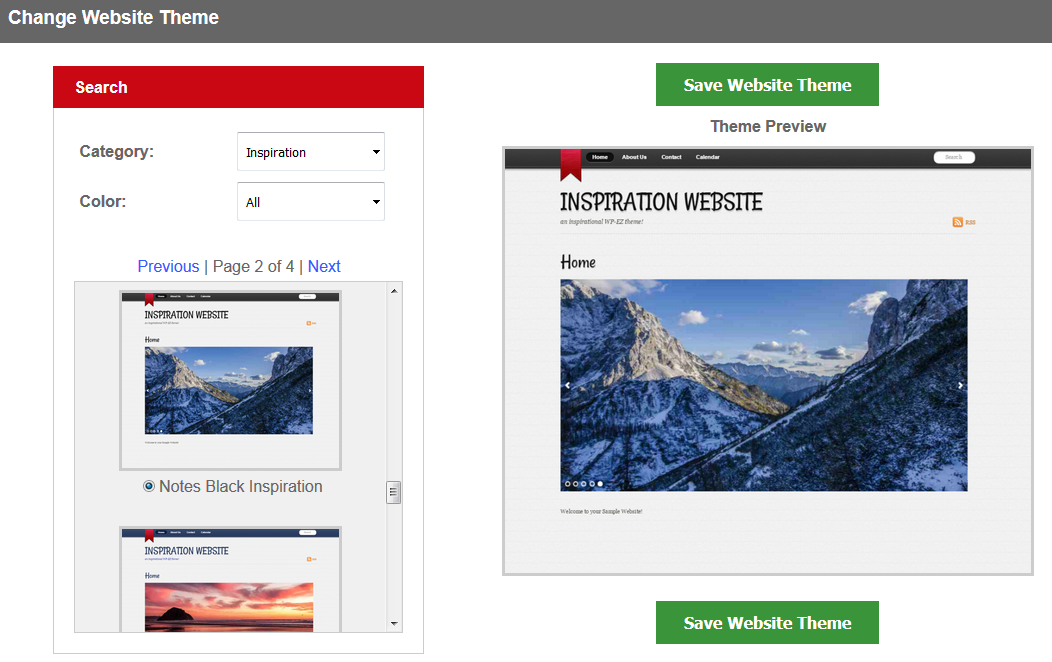Click the theme list scroll up arrow
Image resolution: width=1052 pixels, height=662 pixels.
coord(394,291)
